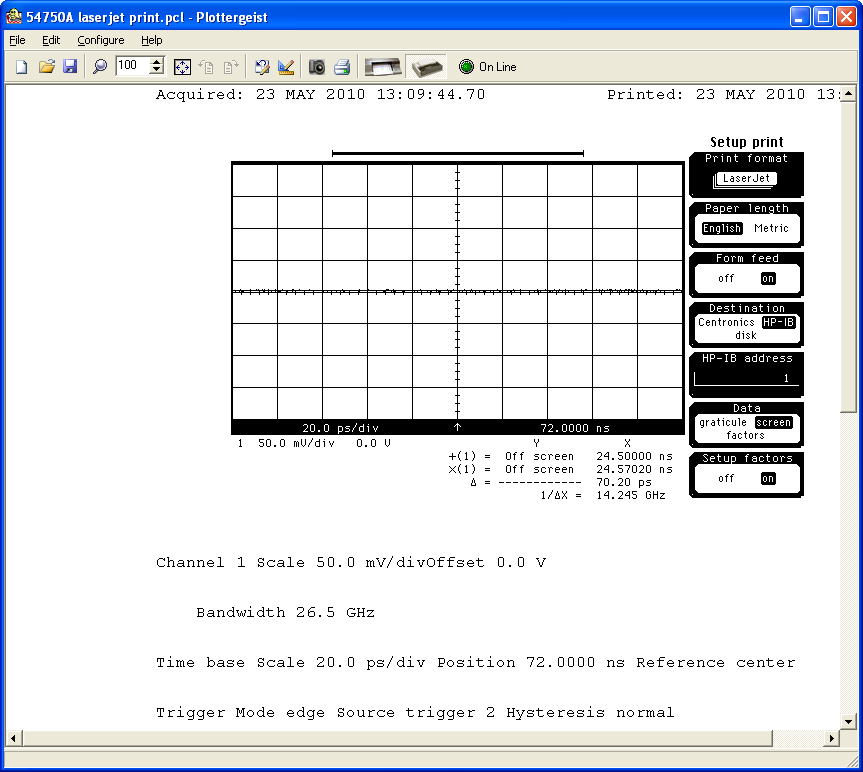Image resolution: width=863 pixels, height=772 pixels.
Task: Decrease zoom with the stepper down arrow
Action: (158, 70)
